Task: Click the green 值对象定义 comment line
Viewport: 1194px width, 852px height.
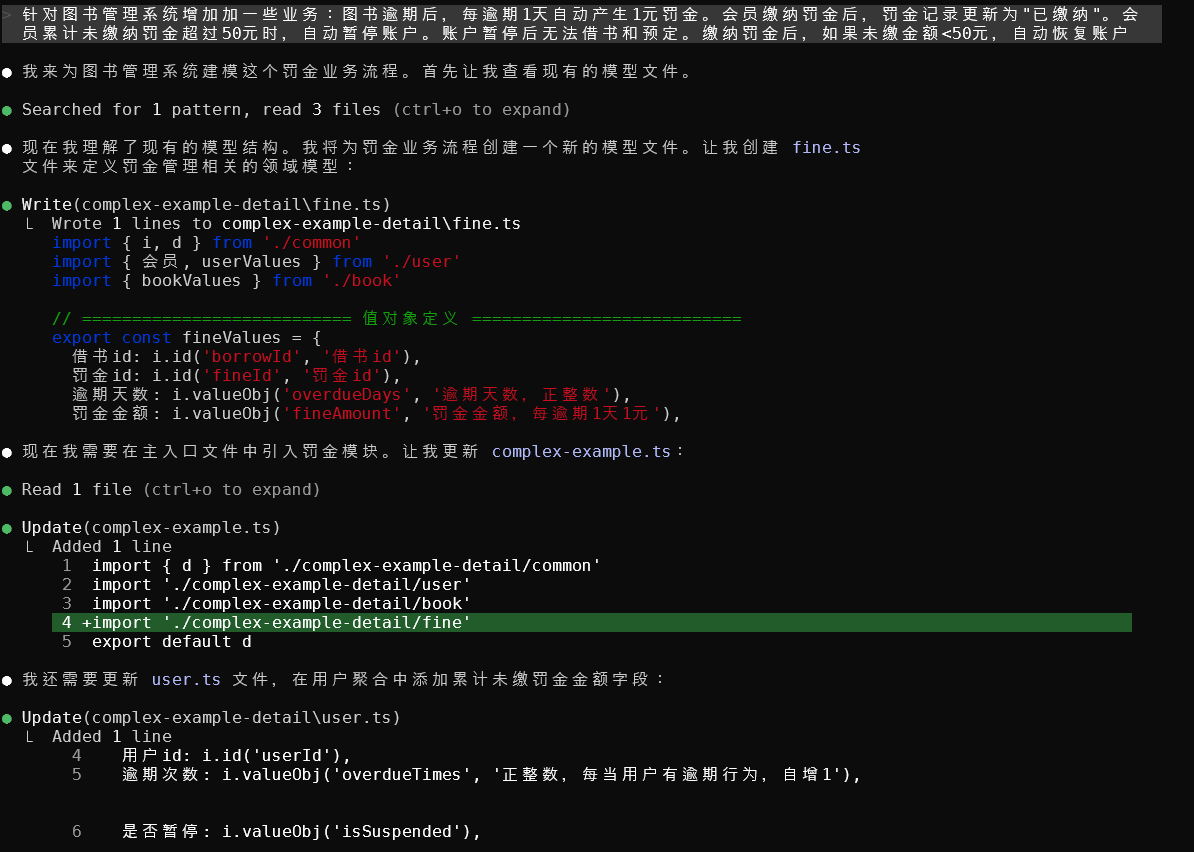Action: pos(396,319)
